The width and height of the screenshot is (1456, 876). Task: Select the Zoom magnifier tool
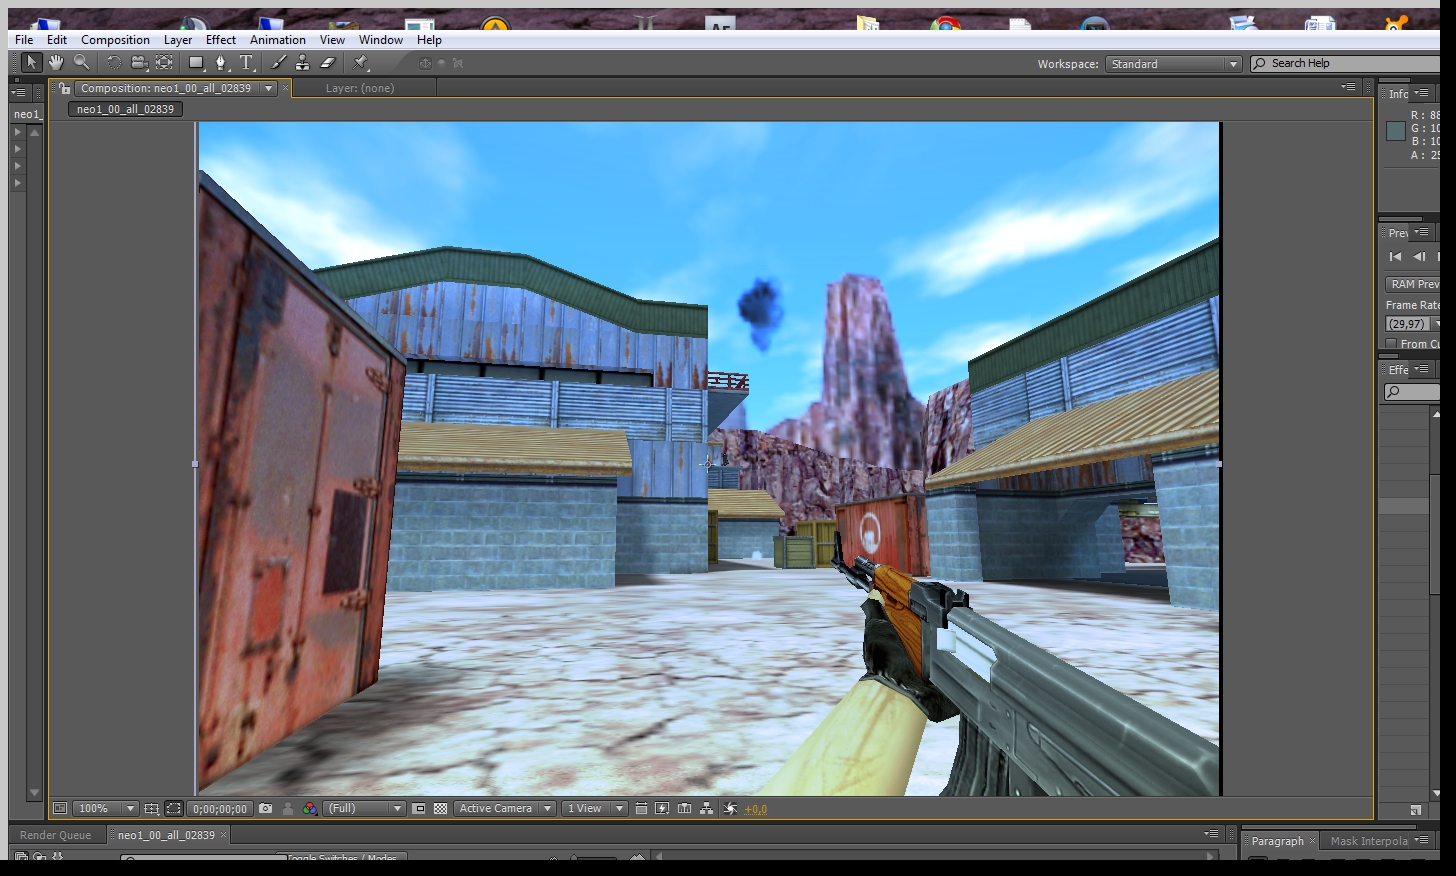(82, 63)
